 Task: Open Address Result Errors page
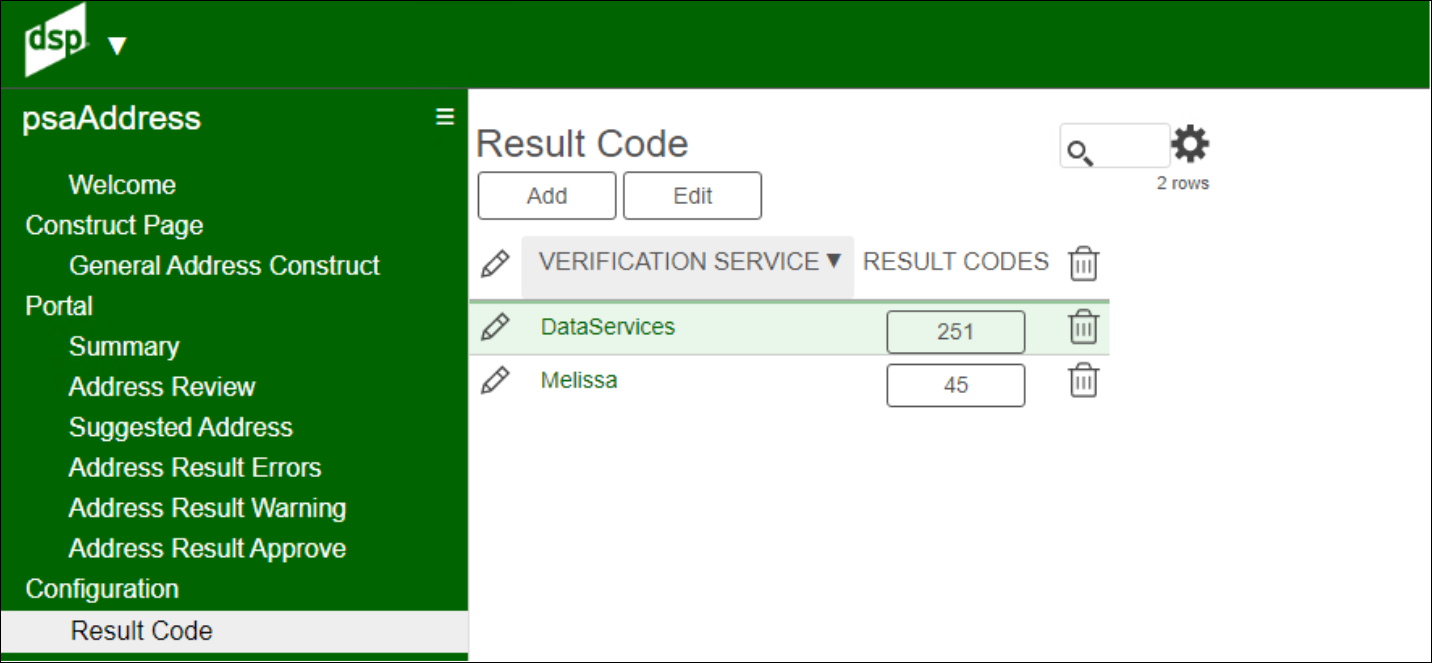point(195,468)
